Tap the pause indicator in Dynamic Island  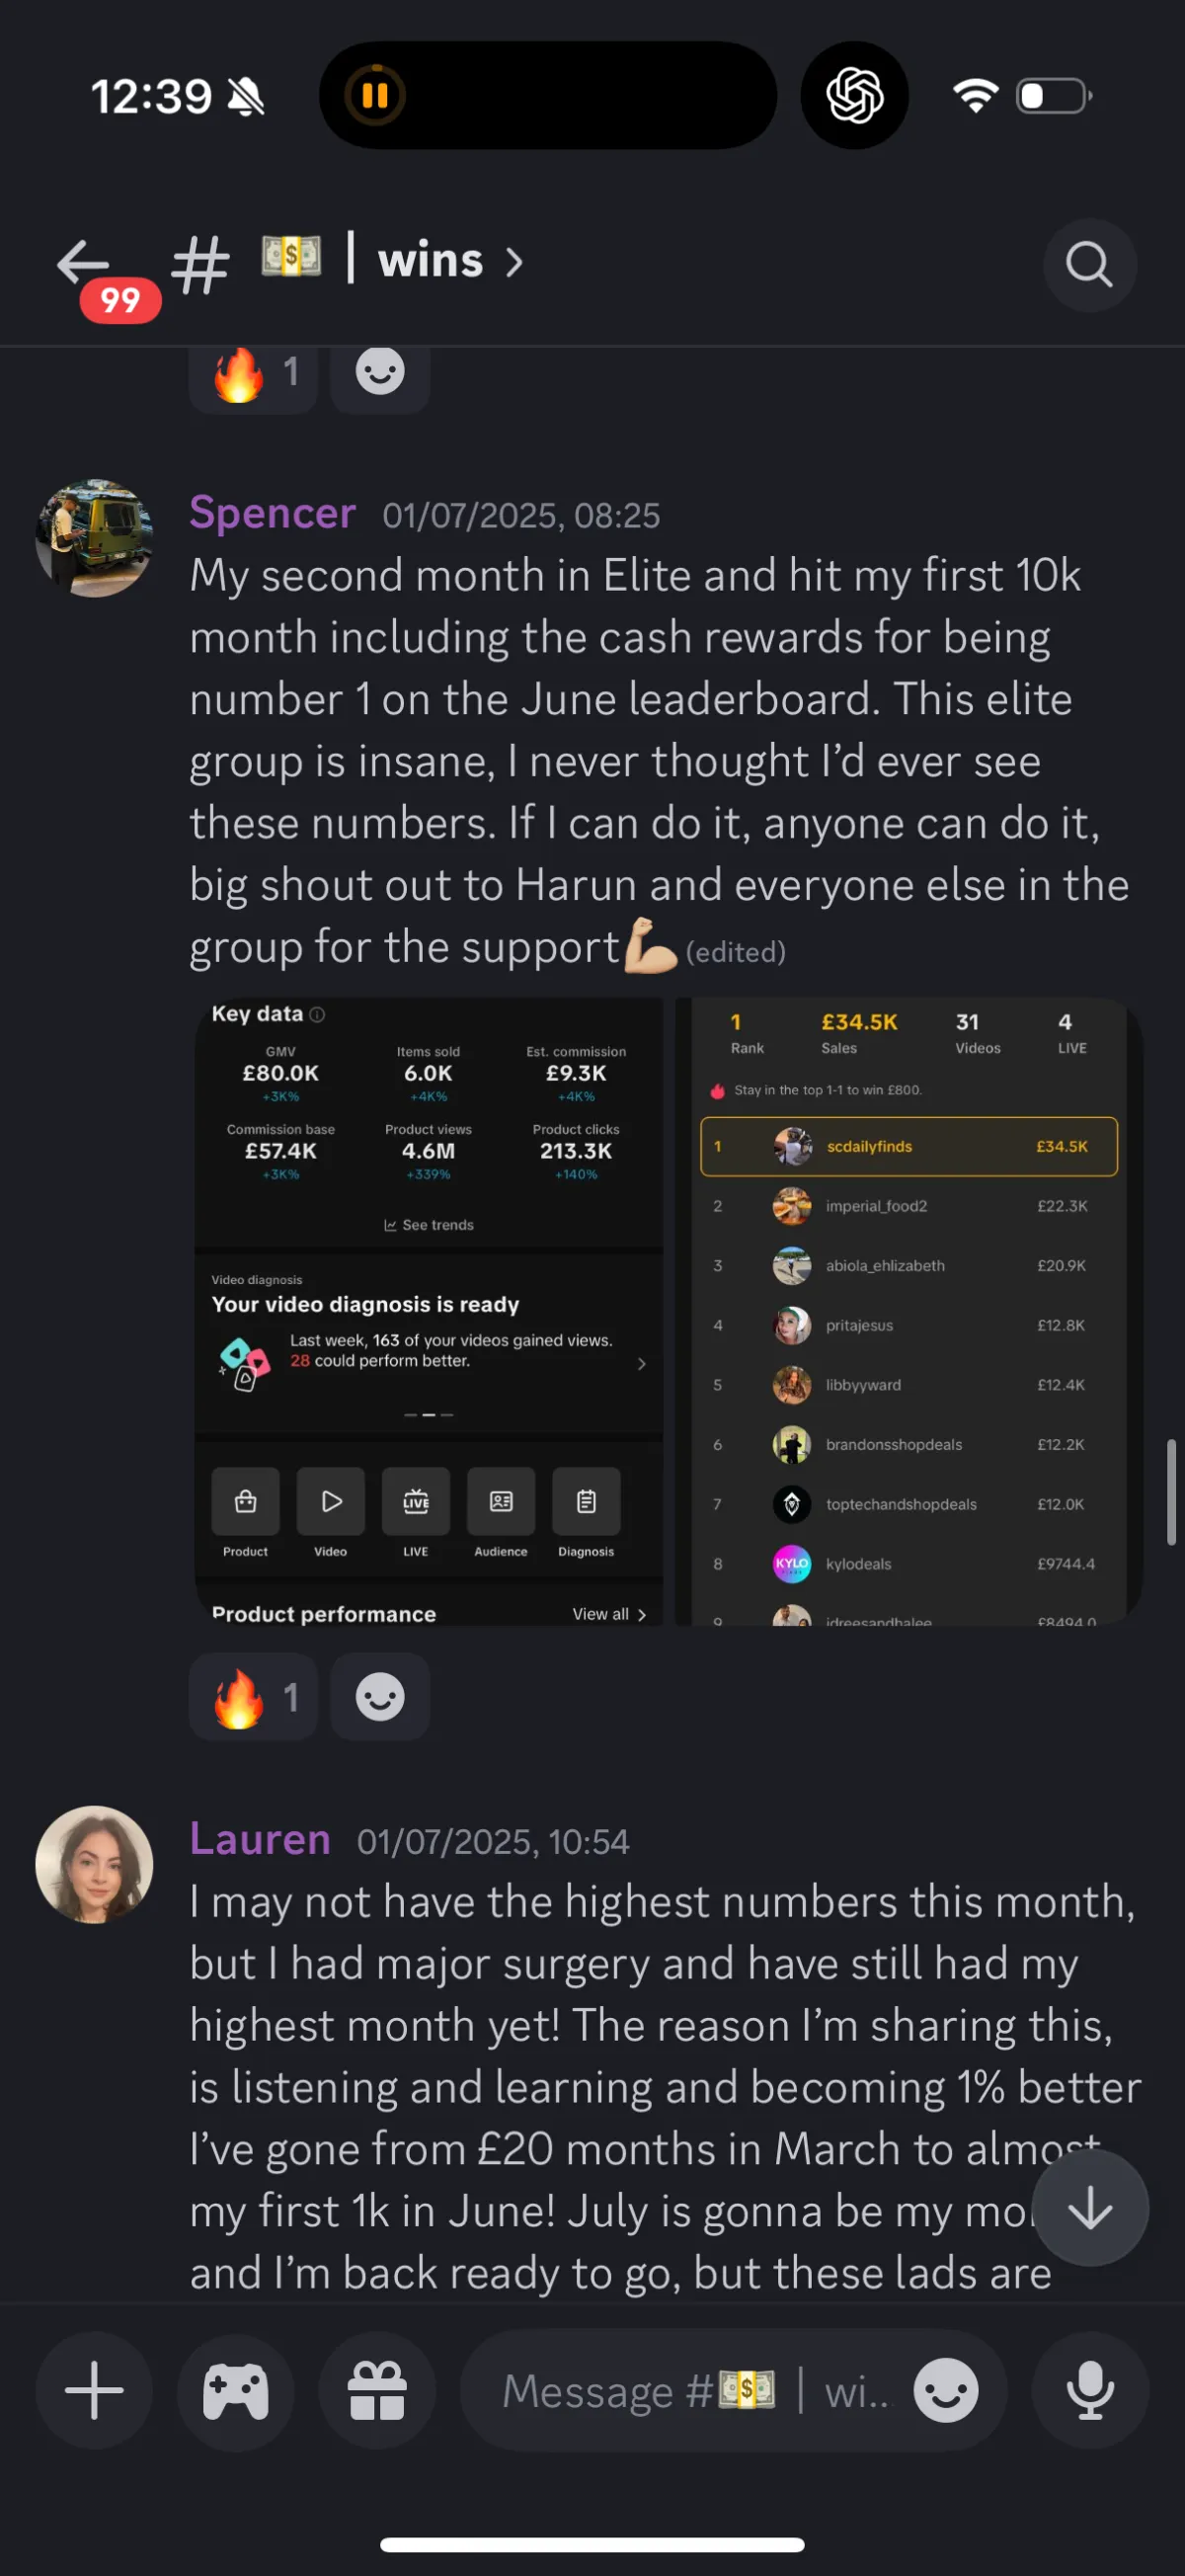(x=374, y=96)
